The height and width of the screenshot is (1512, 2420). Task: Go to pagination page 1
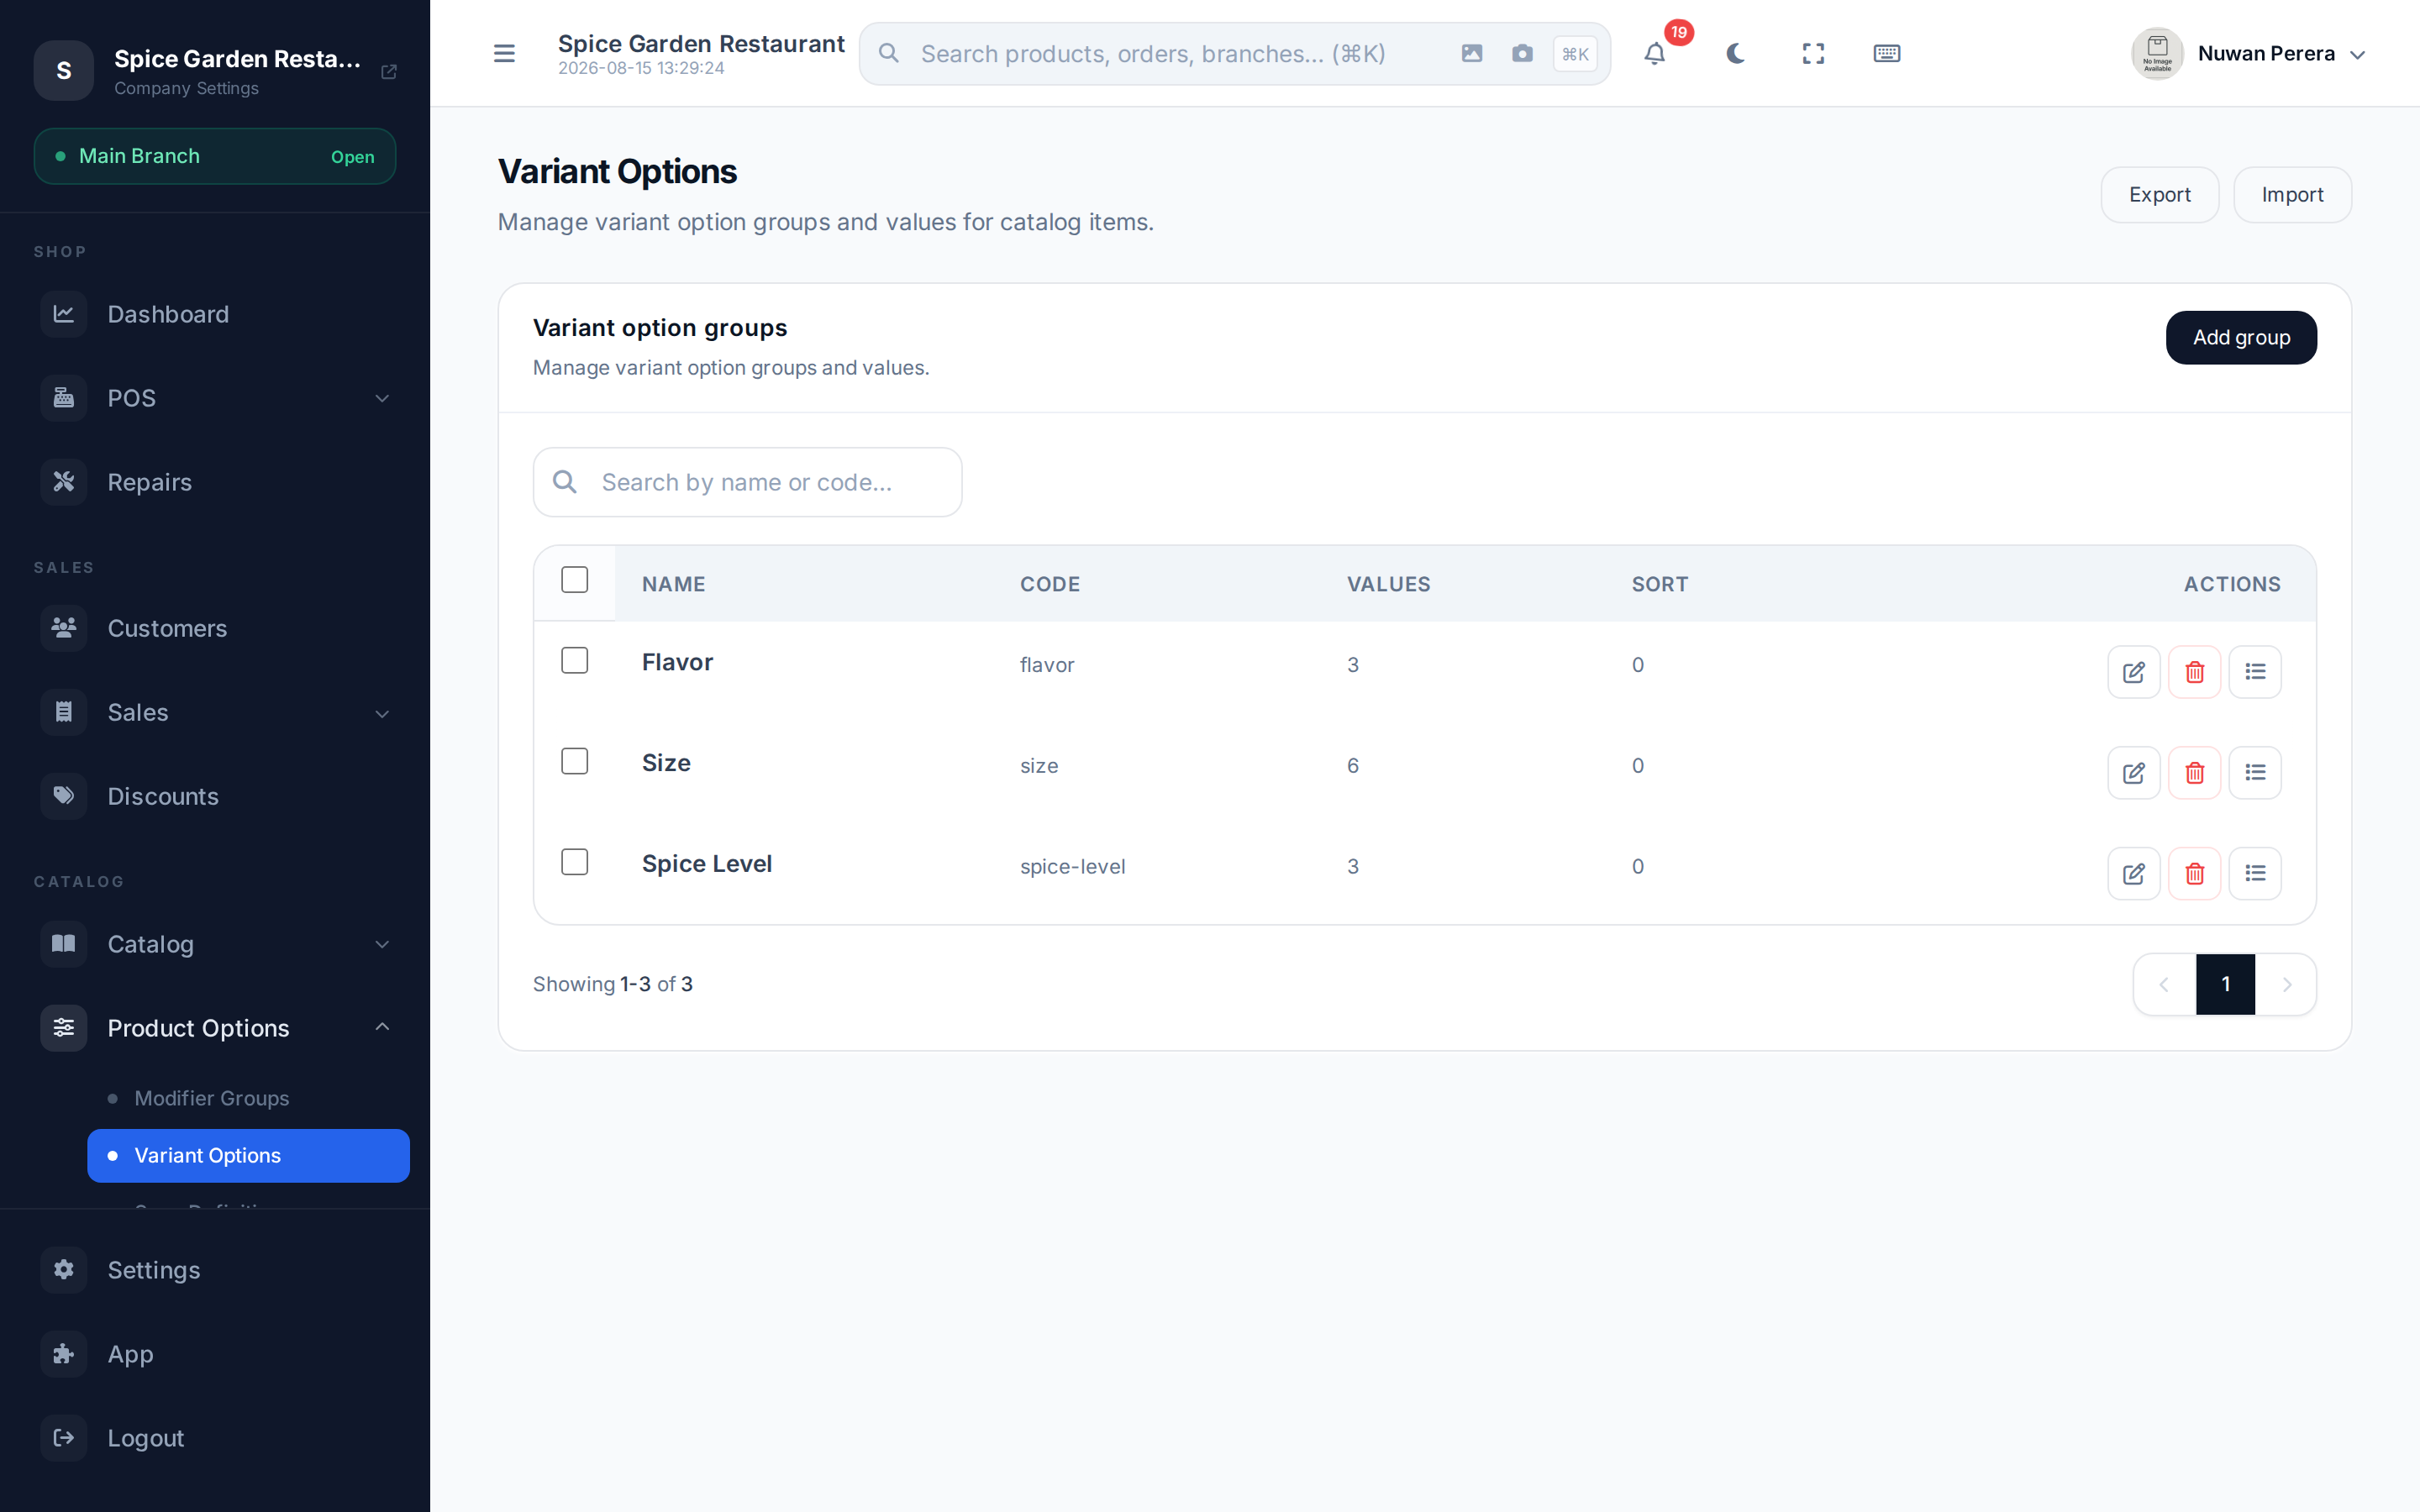click(2225, 985)
